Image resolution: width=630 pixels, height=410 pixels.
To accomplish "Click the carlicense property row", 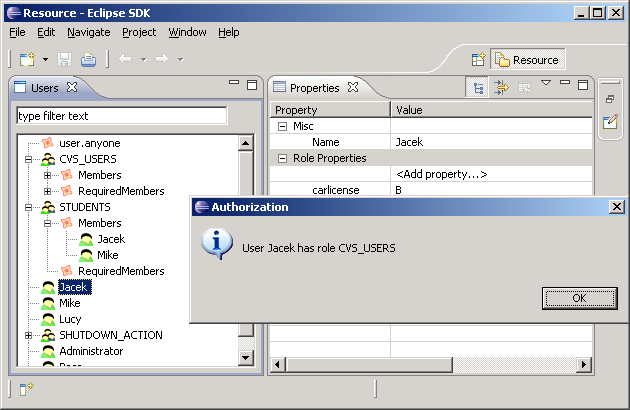I will click(431, 190).
